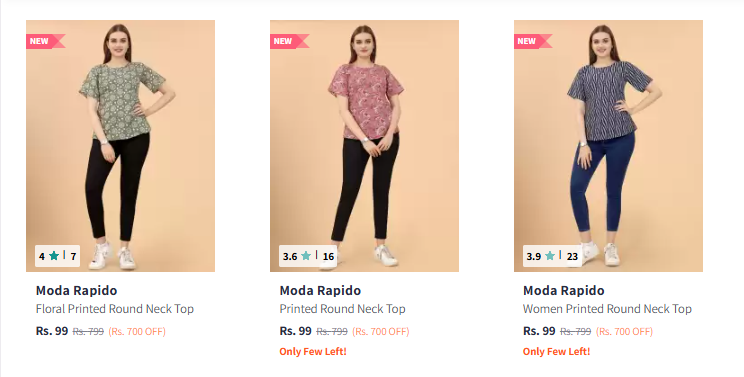
Task: Click the NEW badge on navy striped top
Action: 533,41
